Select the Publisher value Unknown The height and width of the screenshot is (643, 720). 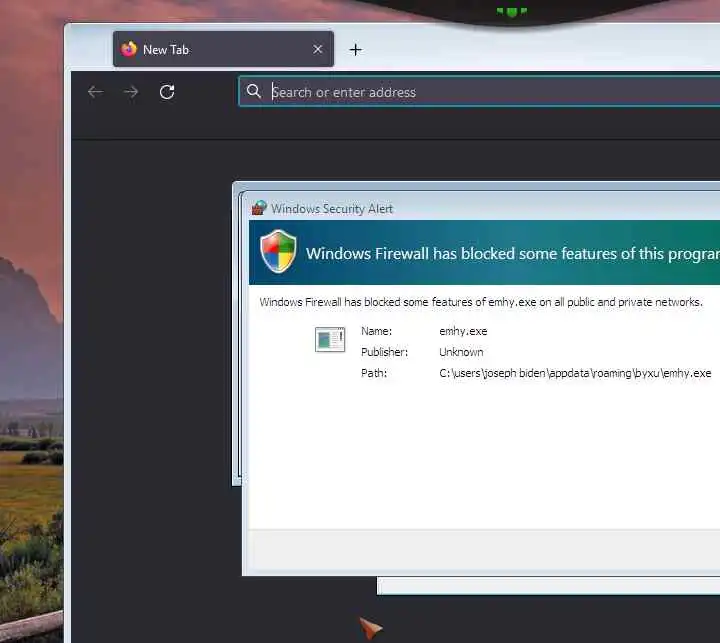click(x=461, y=352)
